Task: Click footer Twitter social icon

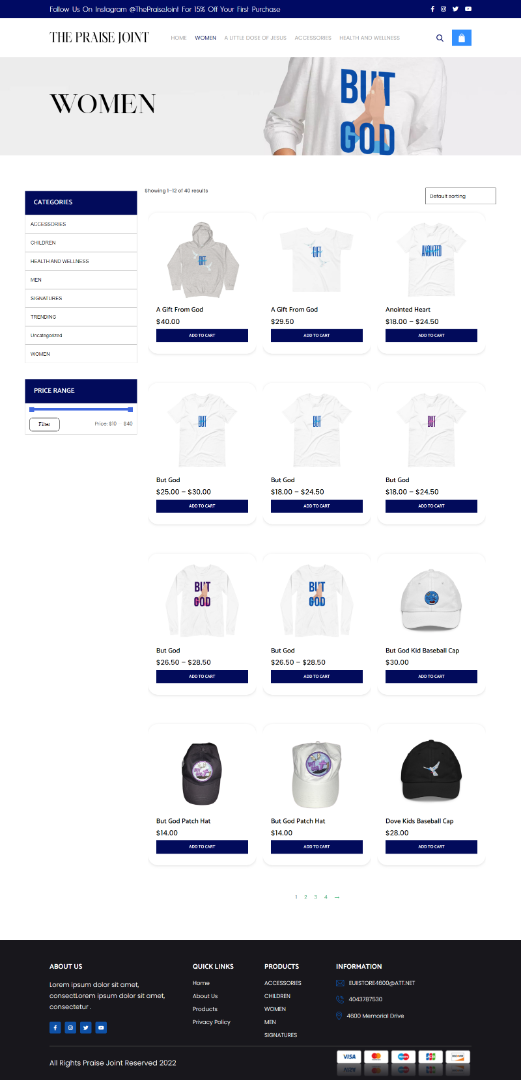Action: 85,1028
